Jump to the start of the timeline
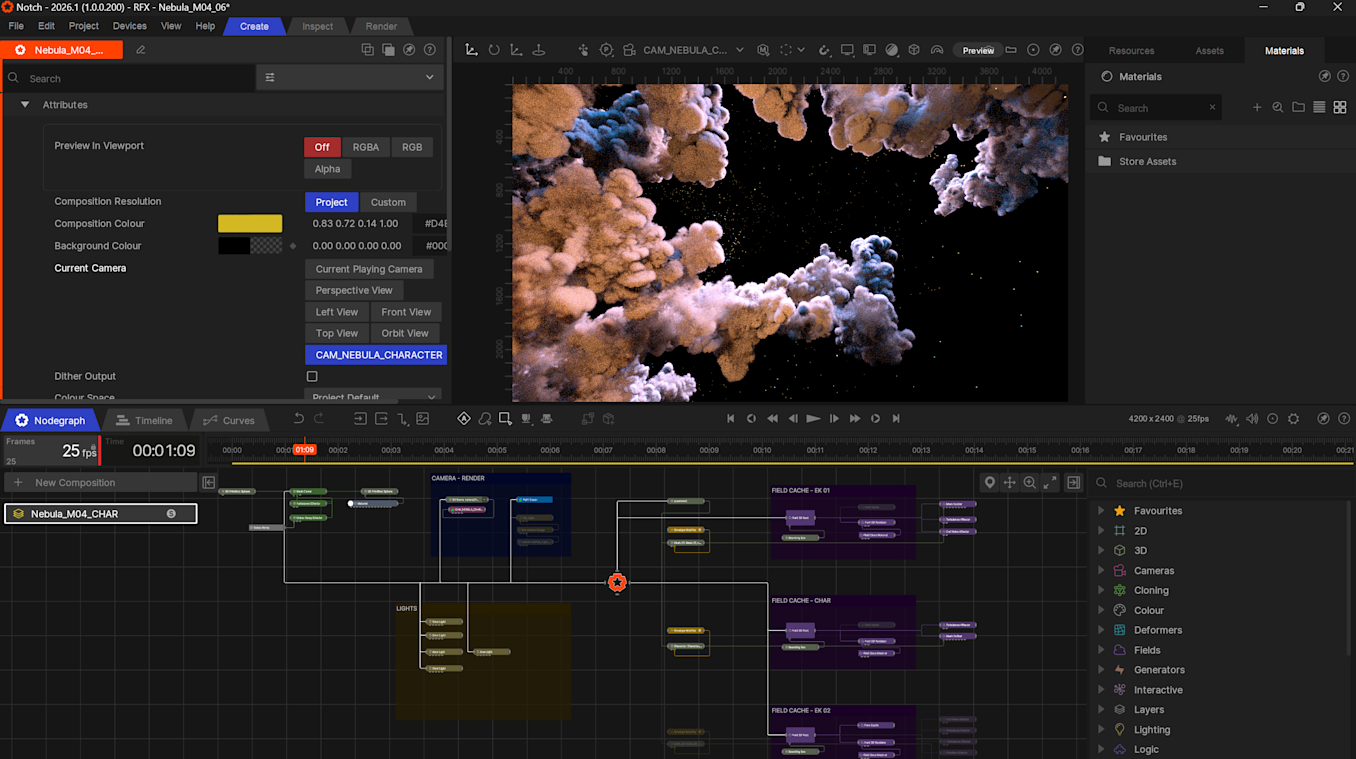1356x759 pixels. tap(730, 419)
